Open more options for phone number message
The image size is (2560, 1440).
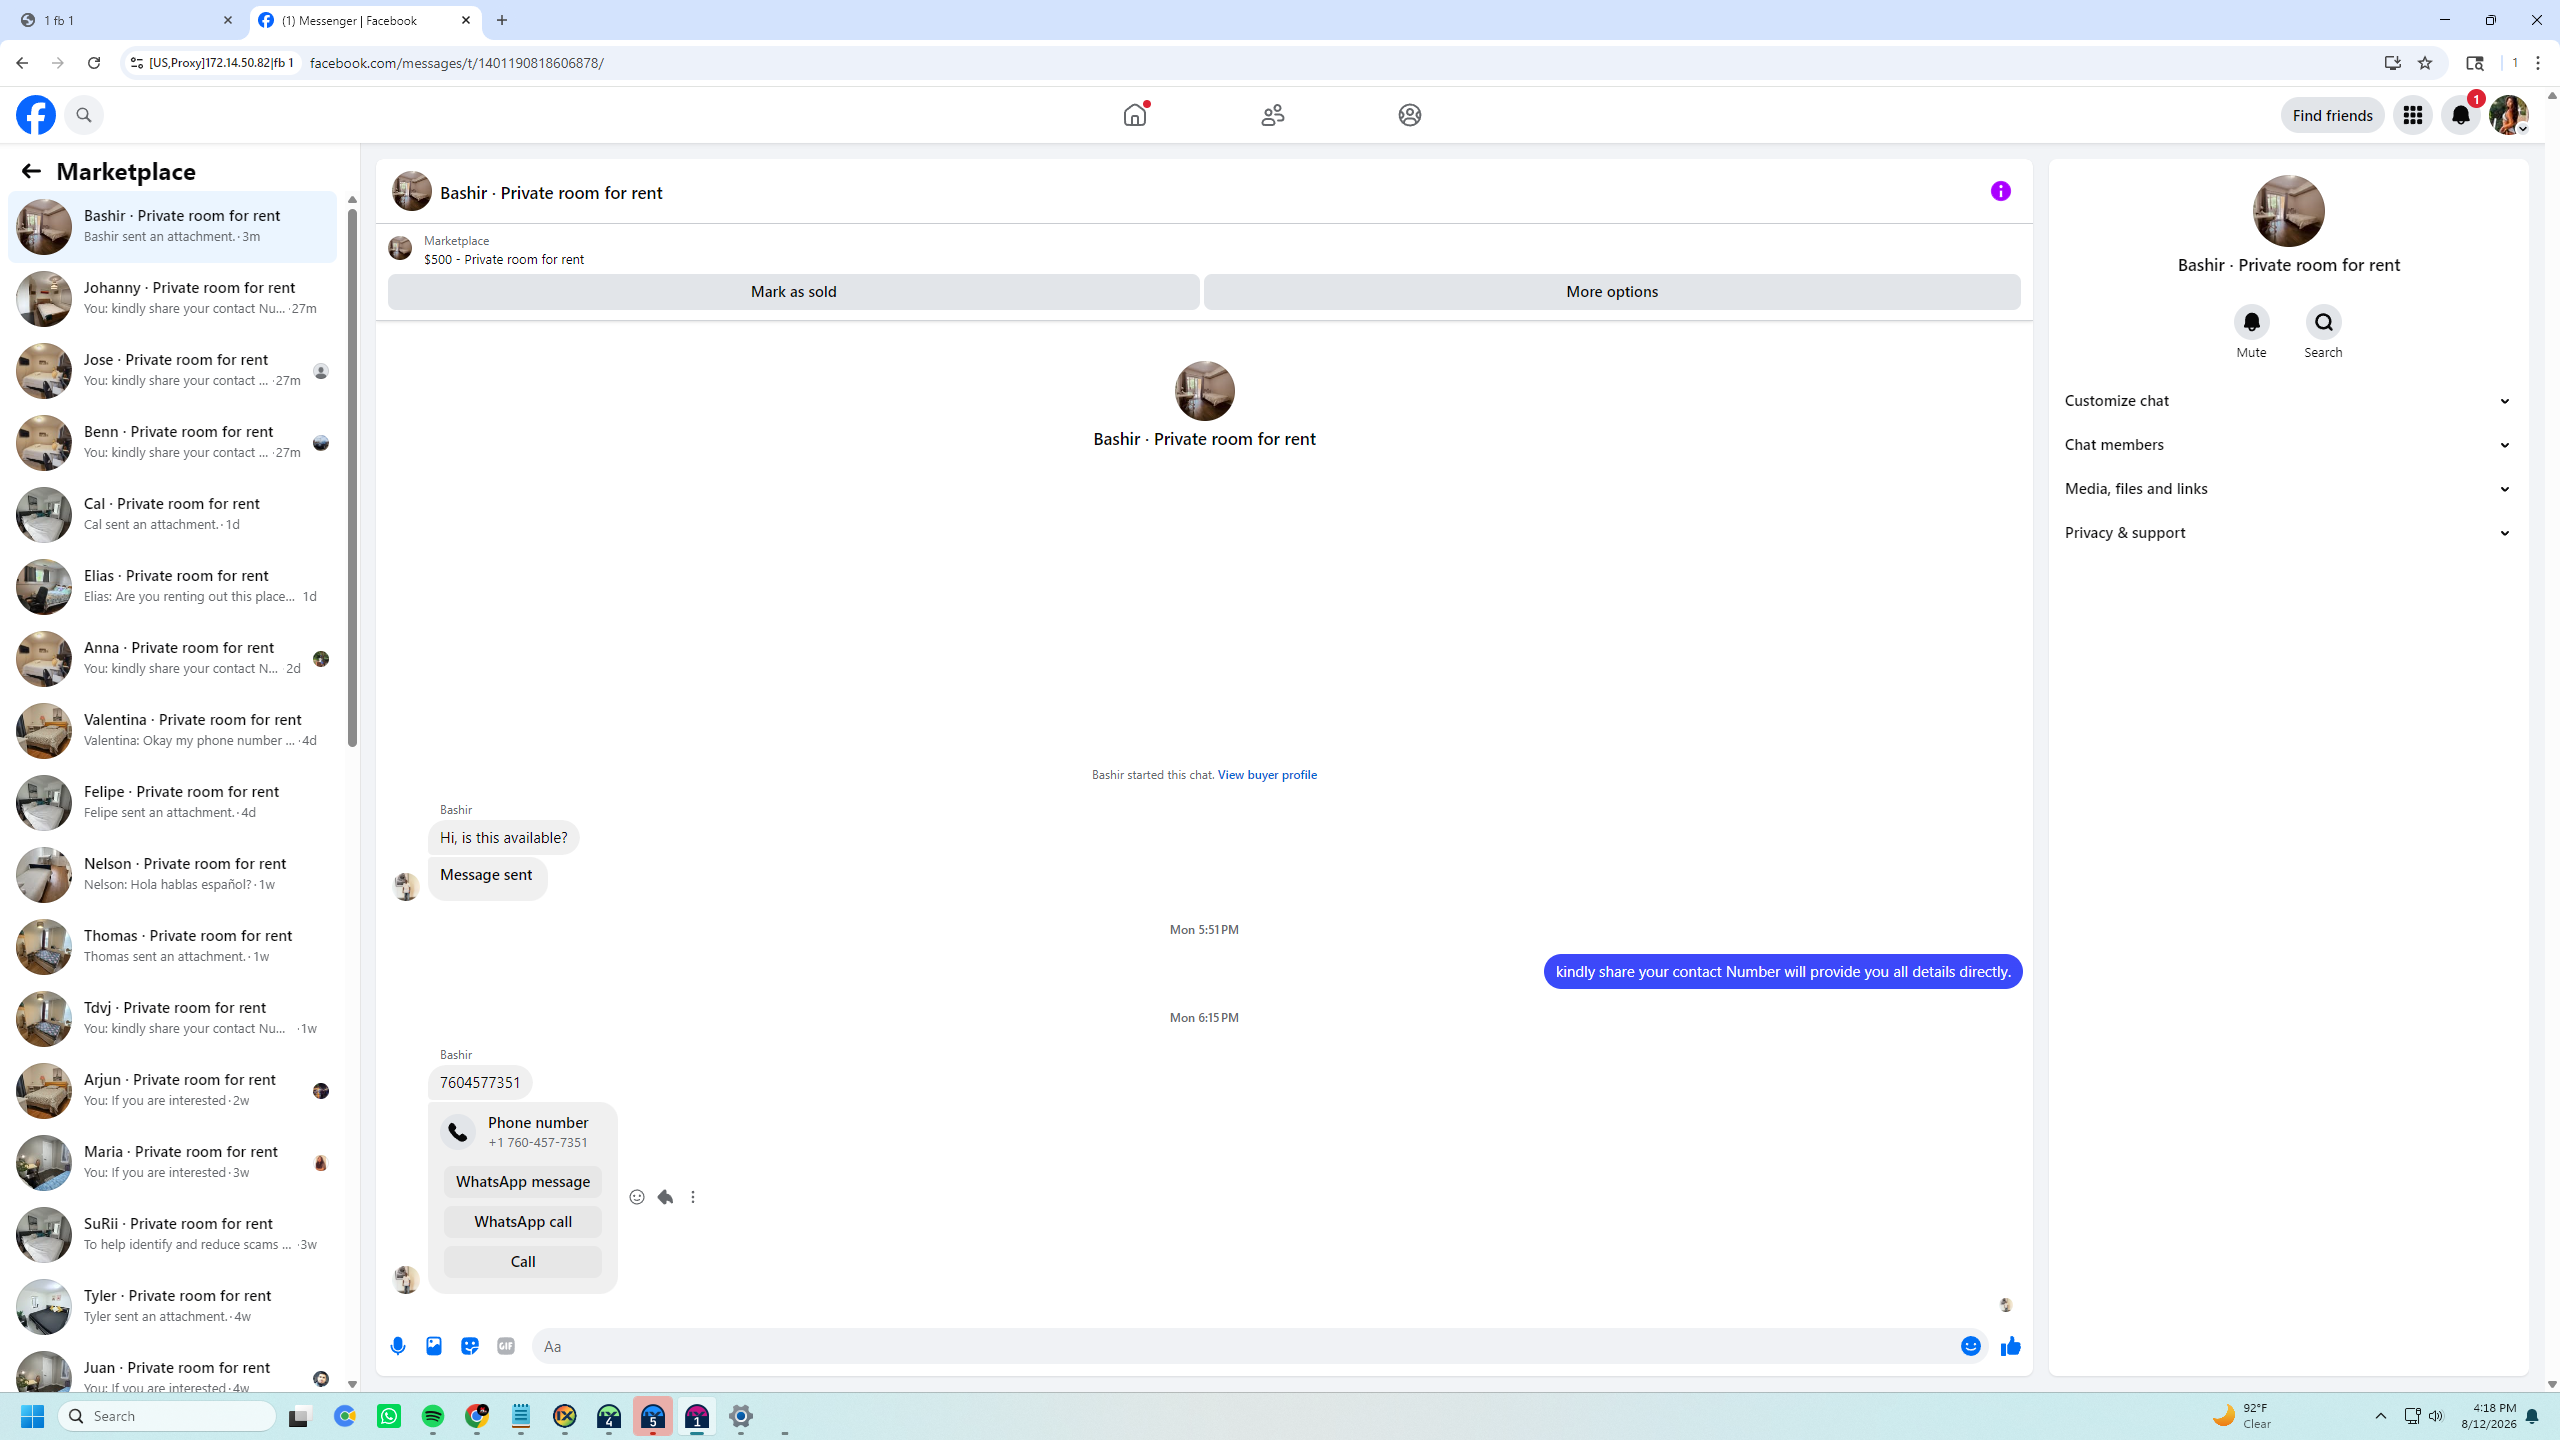point(693,1197)
